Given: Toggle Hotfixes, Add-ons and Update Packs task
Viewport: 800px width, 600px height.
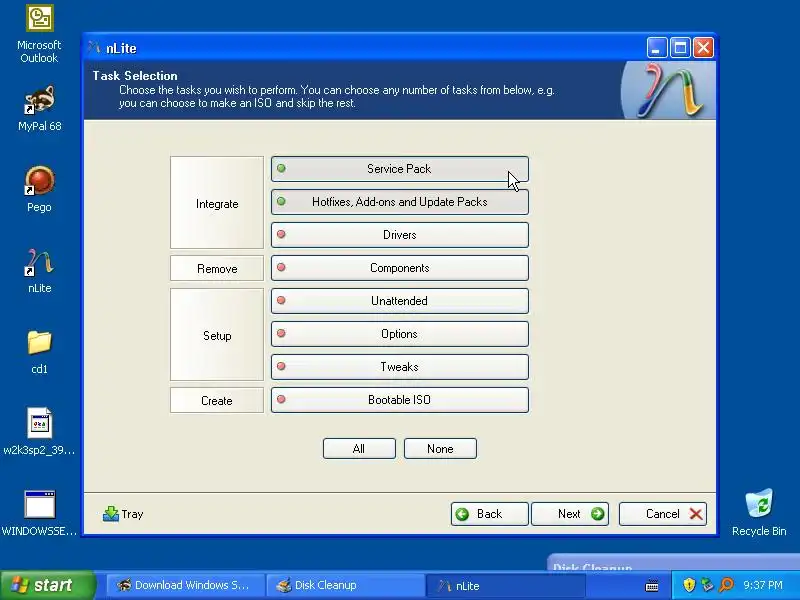Looking at the screenshot, I should [399, 202].
